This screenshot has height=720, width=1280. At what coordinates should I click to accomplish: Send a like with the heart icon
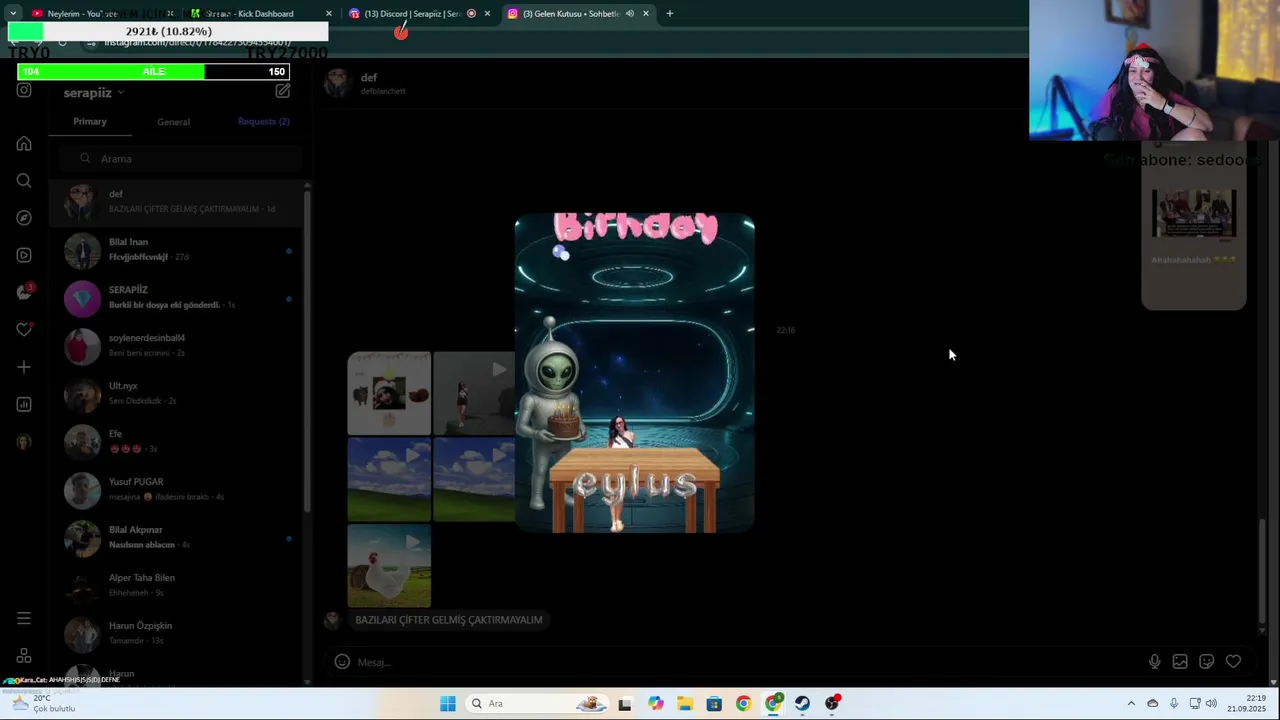click(1233, 661)
